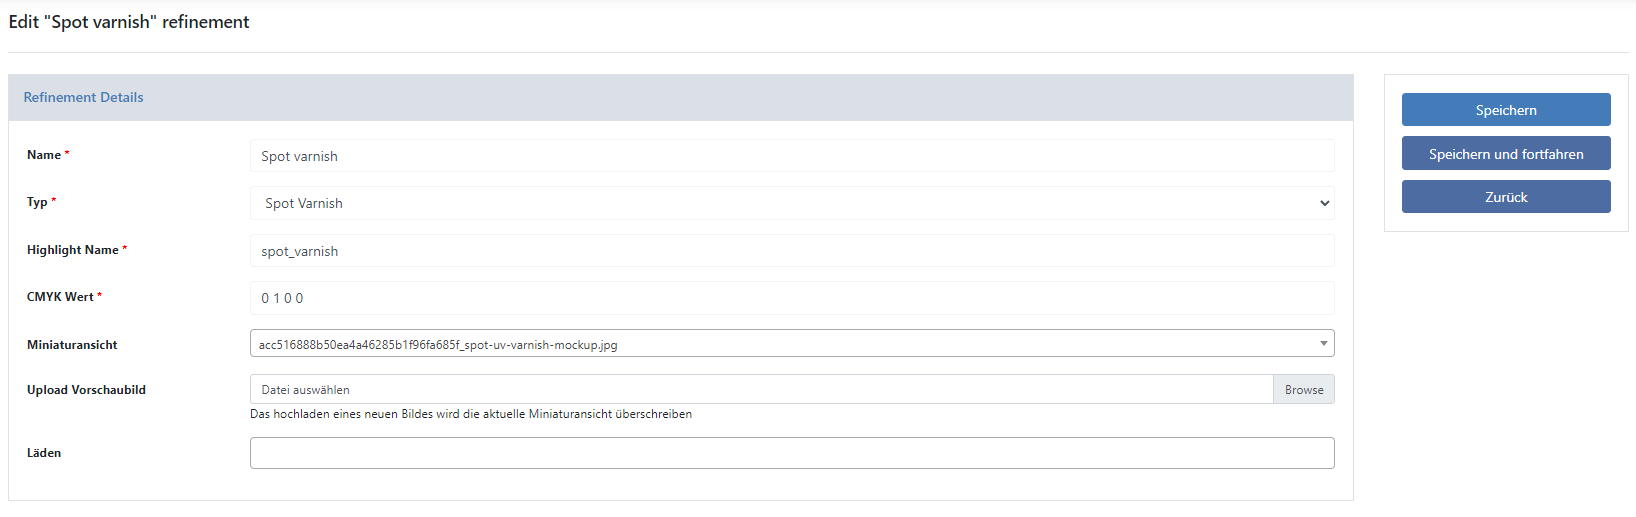Focus the Name input field
Image resolution: width=1636 pixels, height=517 pixels.
click(x=792, y=156)
